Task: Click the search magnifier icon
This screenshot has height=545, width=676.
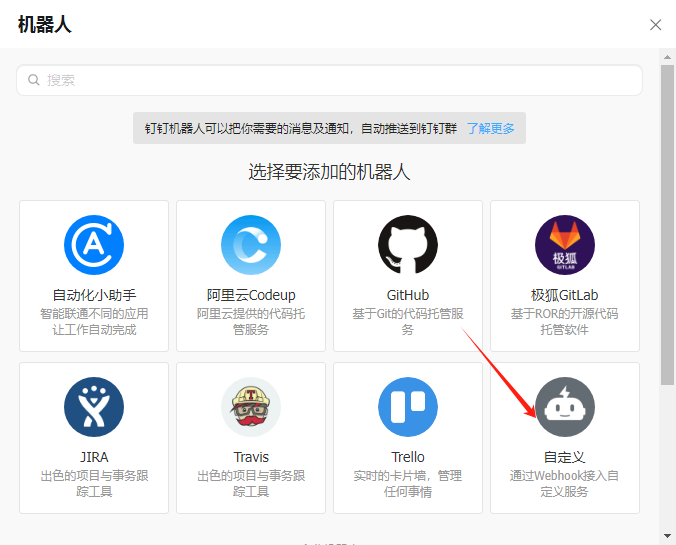Action: (x=34, y=80)
